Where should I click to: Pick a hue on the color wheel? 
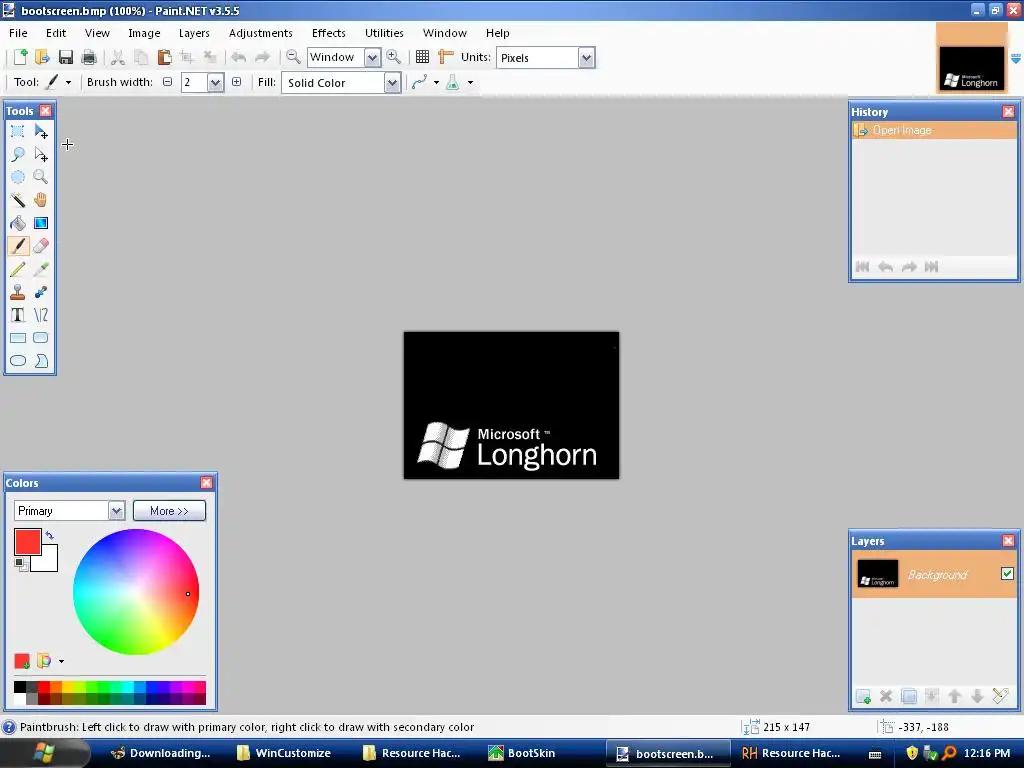136,592
